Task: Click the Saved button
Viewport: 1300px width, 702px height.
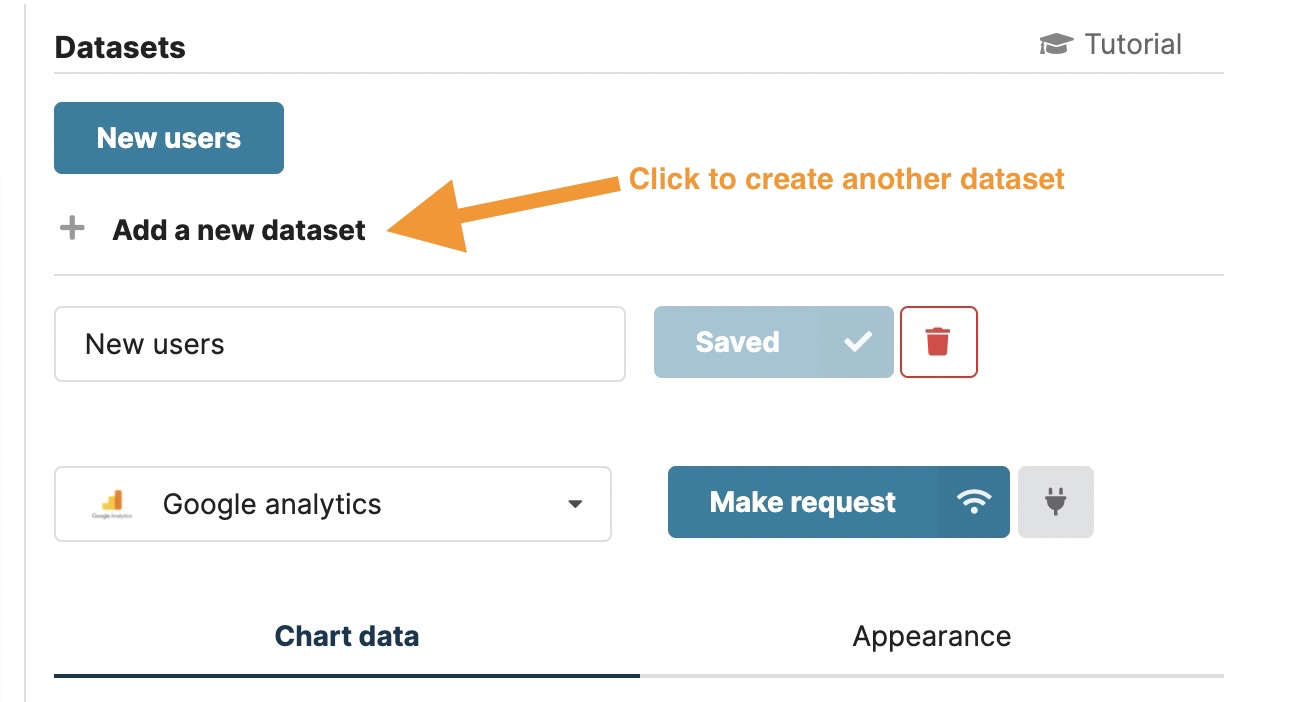Action: pos(737,341)
